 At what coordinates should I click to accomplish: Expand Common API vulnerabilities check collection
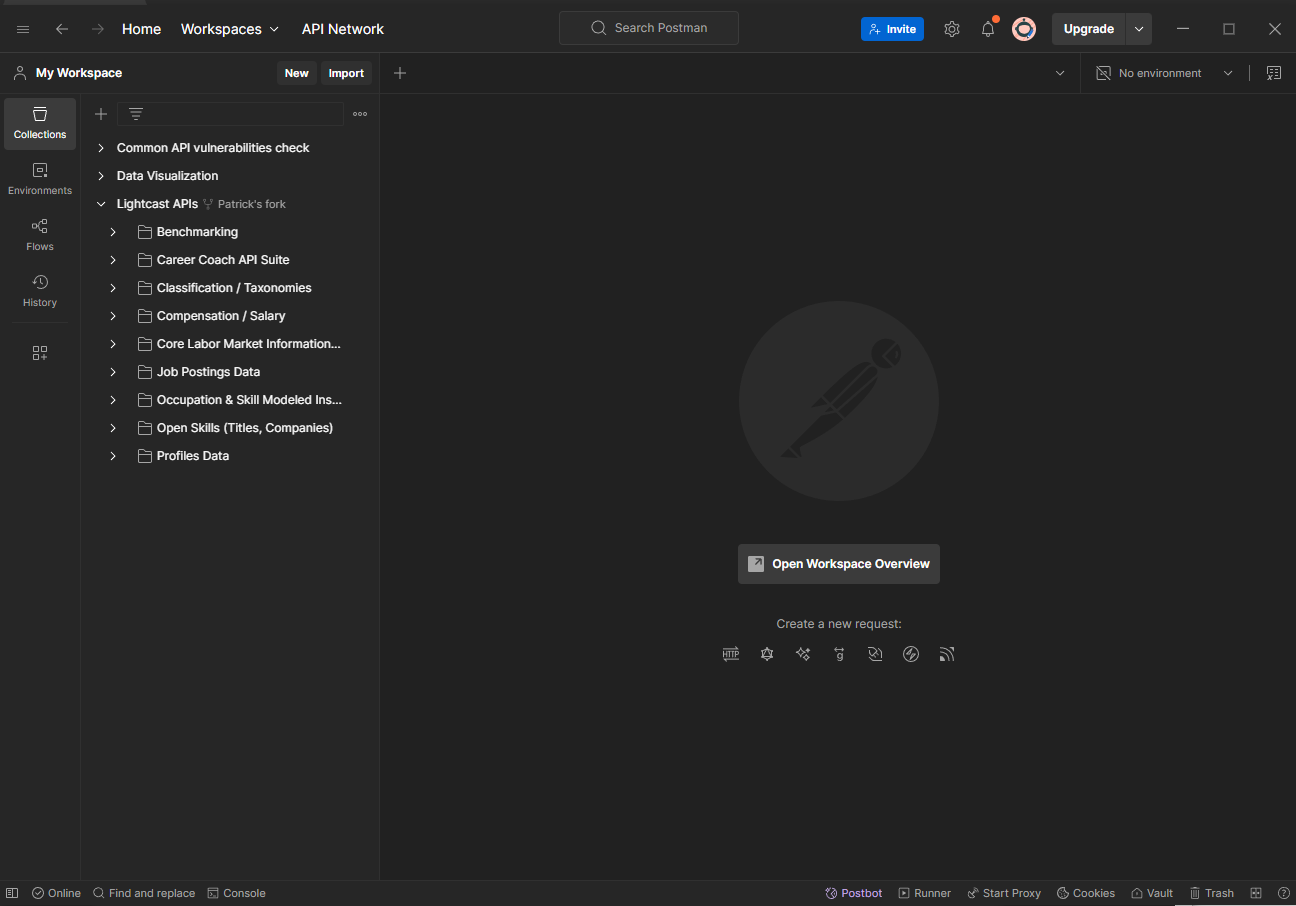101,148
